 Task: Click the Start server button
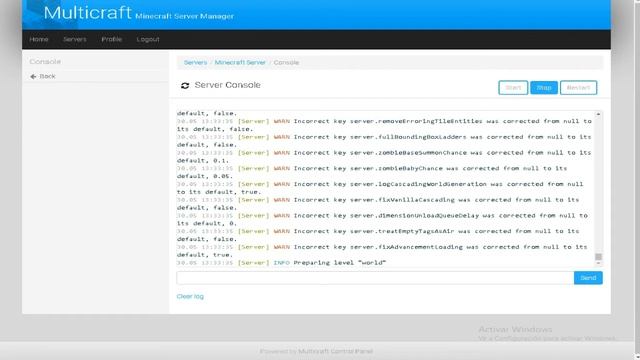click(513, 87)
